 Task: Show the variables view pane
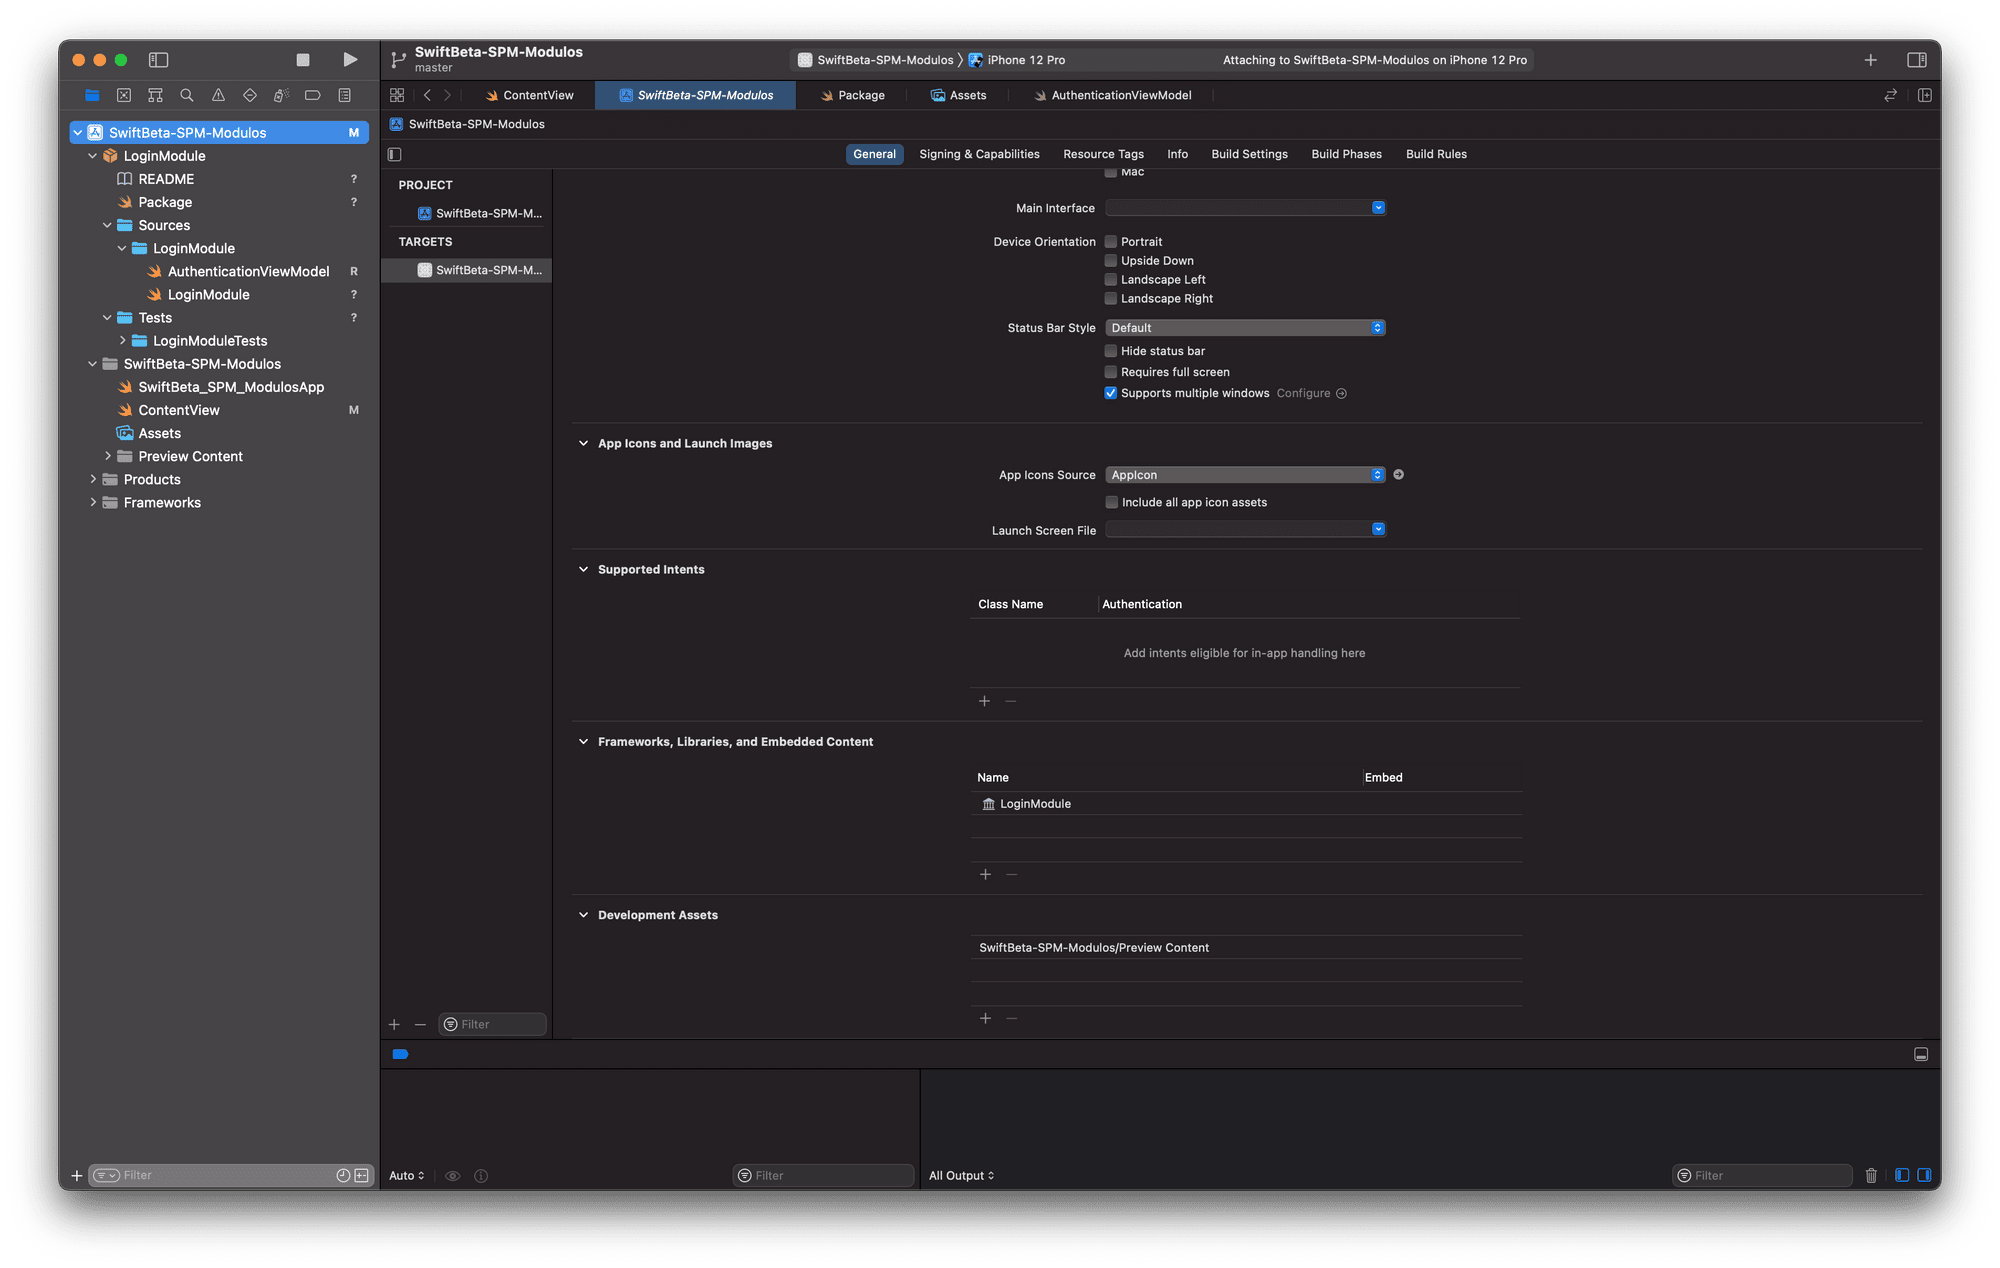coord(1902,1175)
